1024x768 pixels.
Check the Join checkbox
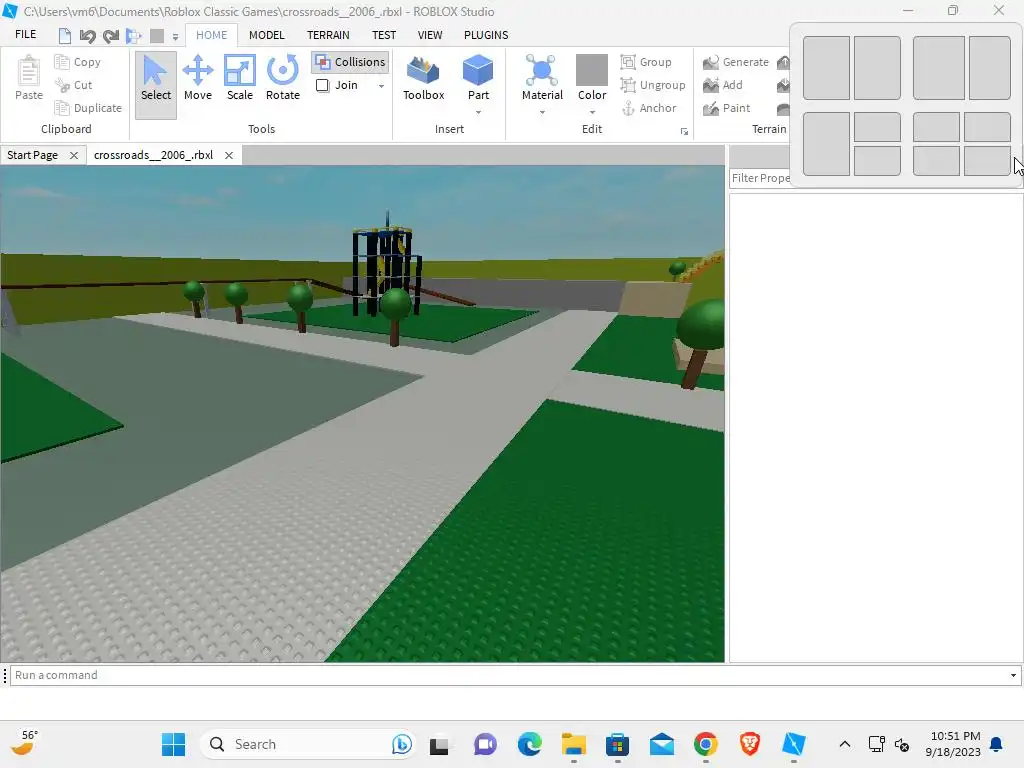[x=323, y=86]
